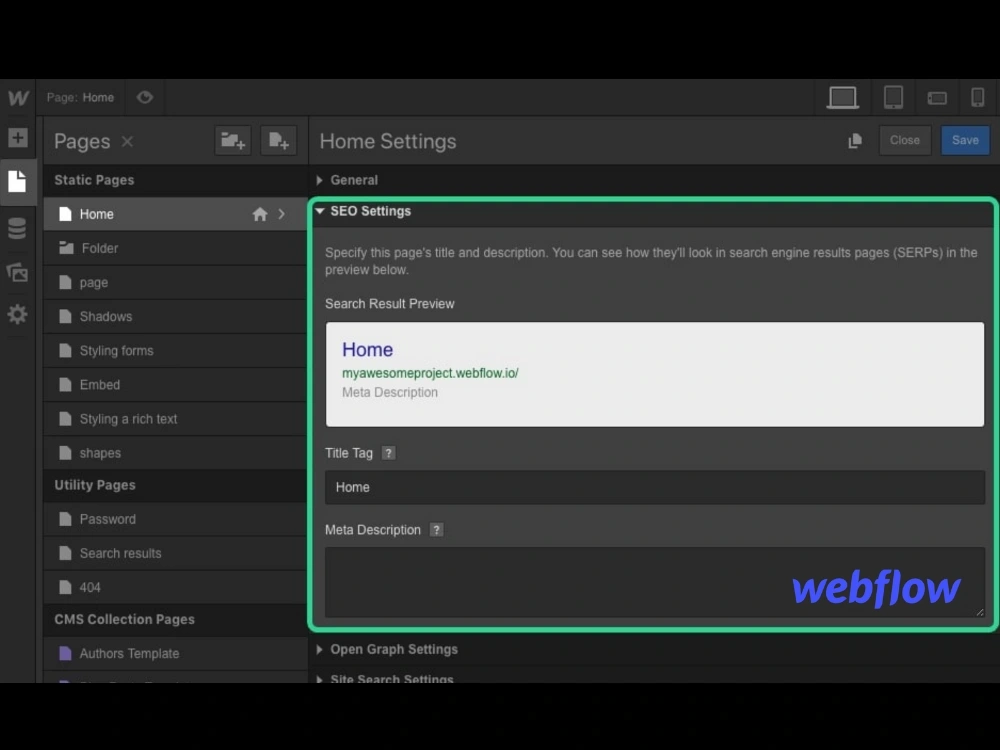Viewport: 1000px width, 750px height.
Task: Click the Home preview title link
Action: [x=367, y=349]
